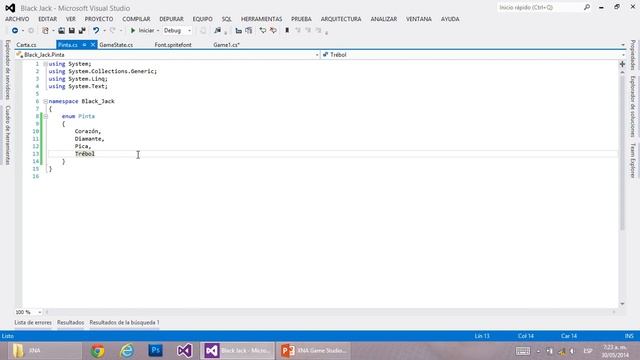Click the Inicio rápido search field

[540, 7]
